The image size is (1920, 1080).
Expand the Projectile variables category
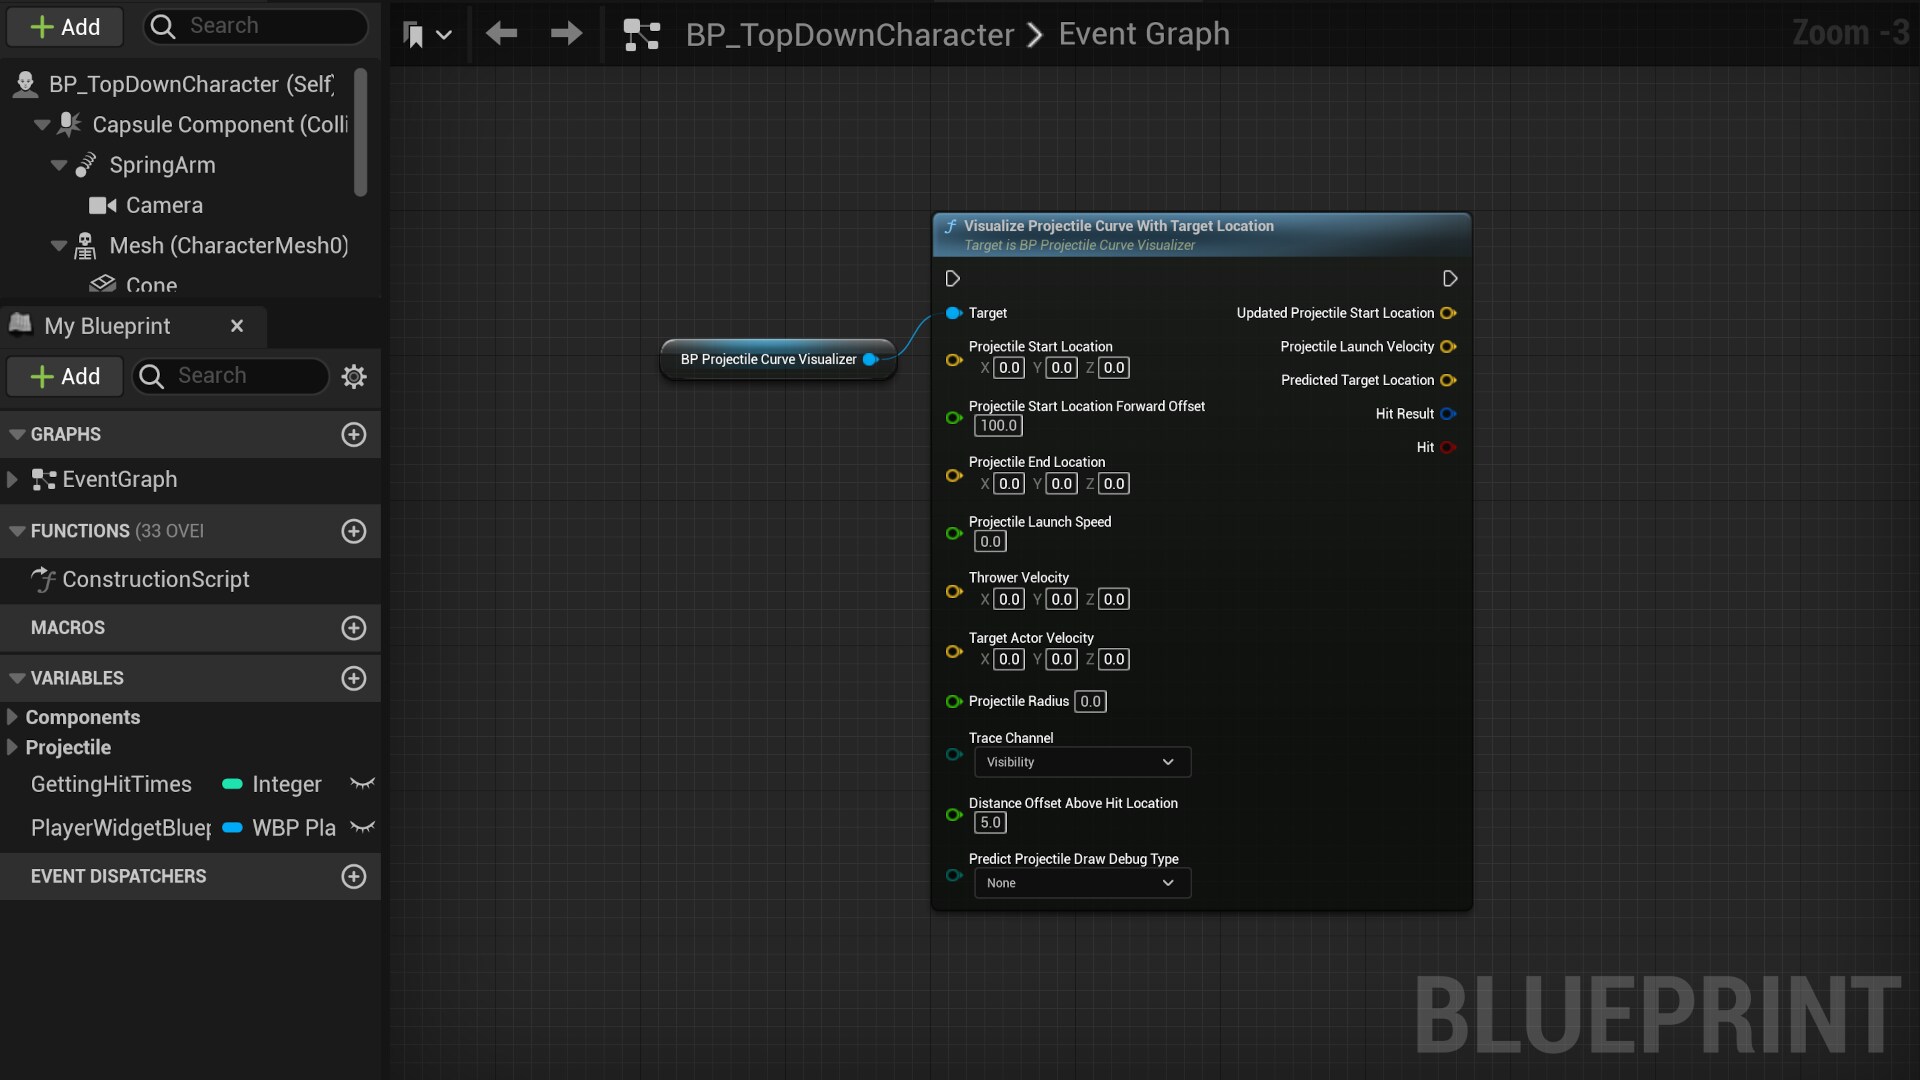point(12,747)
